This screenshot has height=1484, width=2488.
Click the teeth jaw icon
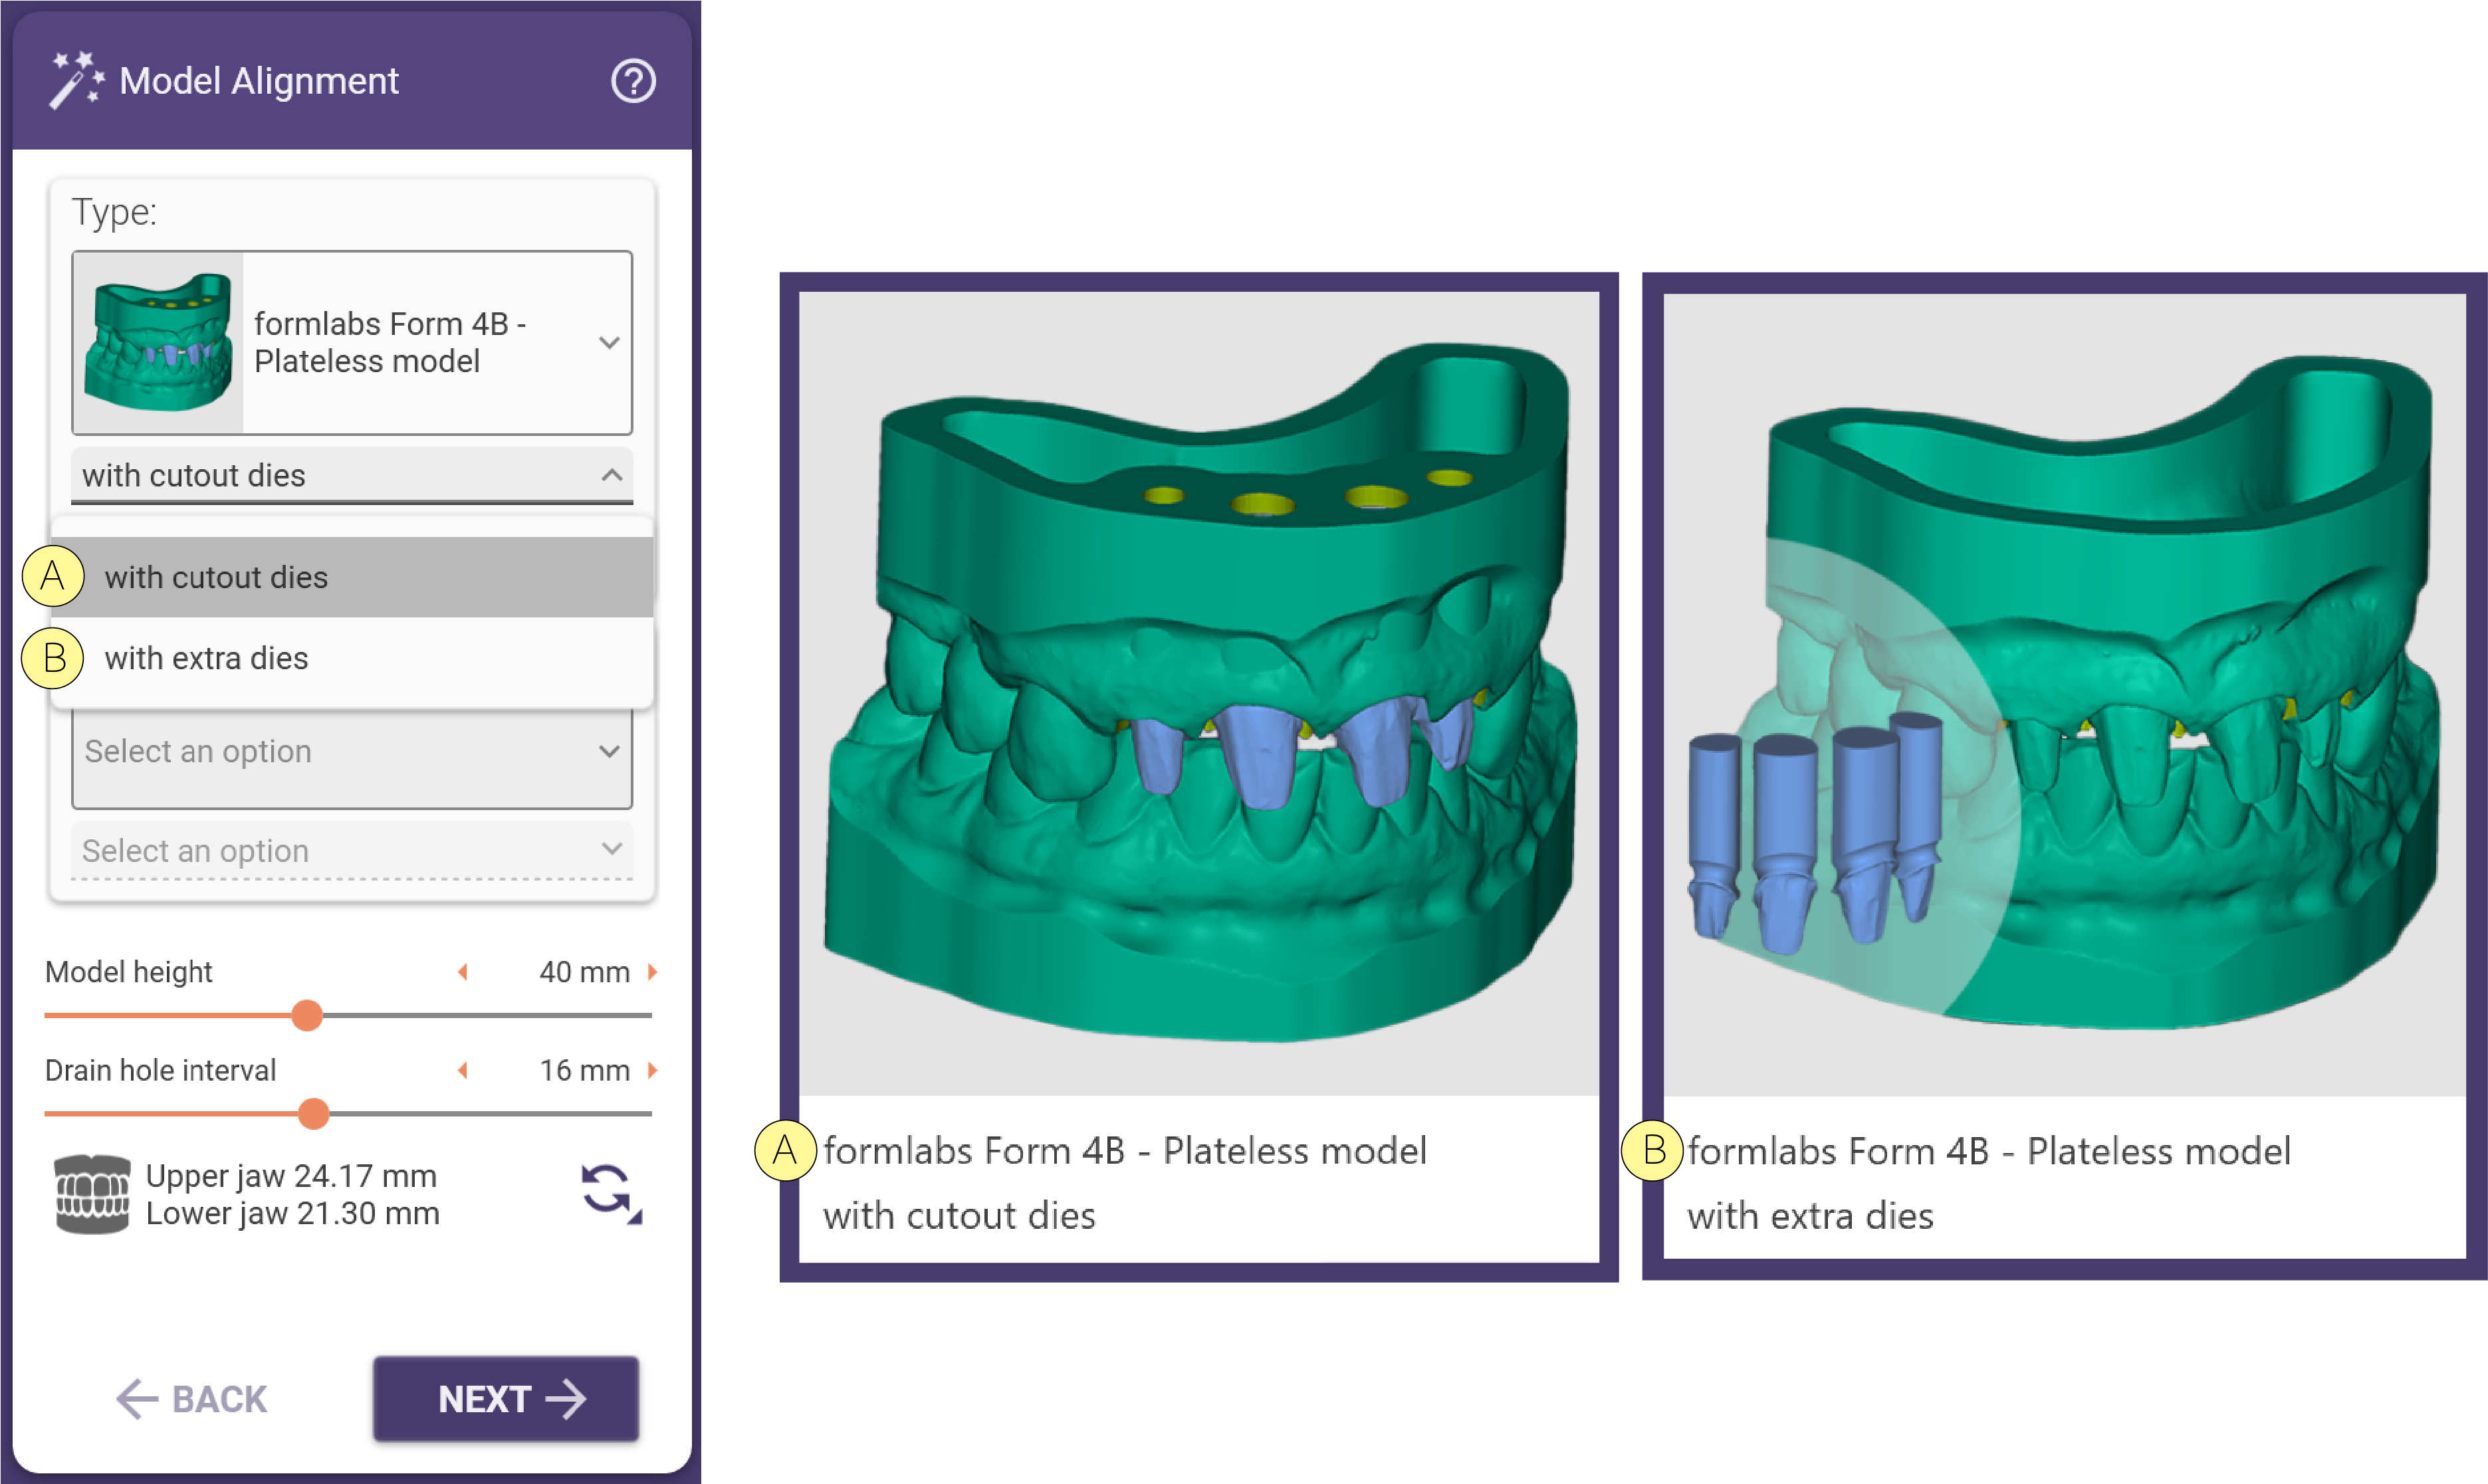tap(92, 1194)
